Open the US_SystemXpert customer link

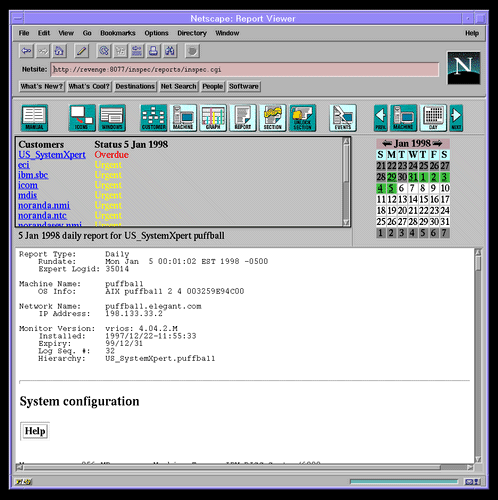point(52,155)
